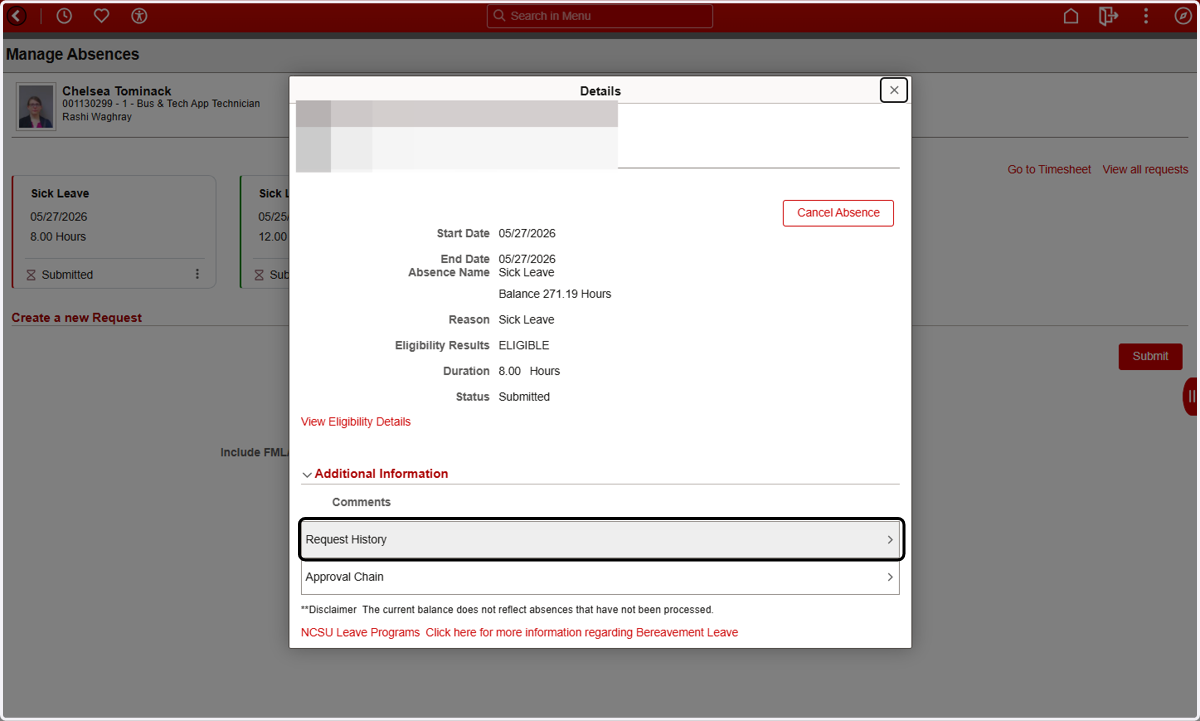Click the Submit button

pyautogui.click(x=1150, y=356)
